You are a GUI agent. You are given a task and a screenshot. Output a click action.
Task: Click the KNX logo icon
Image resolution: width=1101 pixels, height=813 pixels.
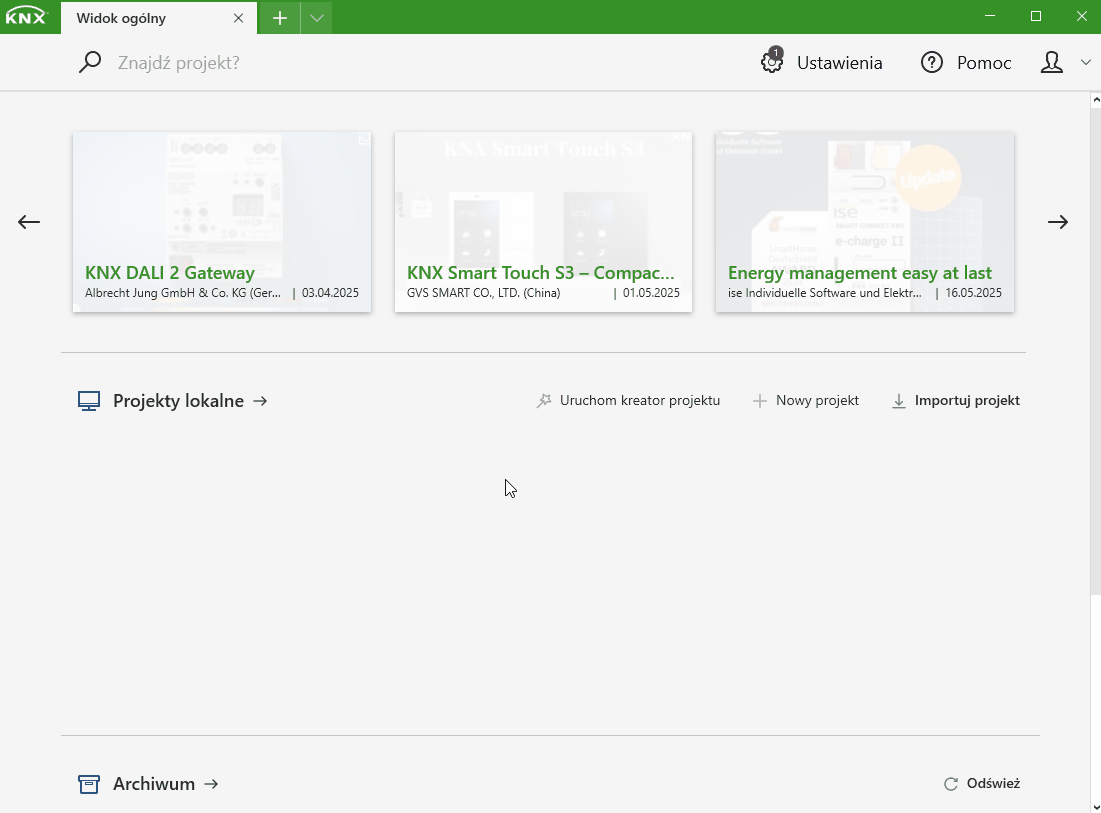[26, 17]
